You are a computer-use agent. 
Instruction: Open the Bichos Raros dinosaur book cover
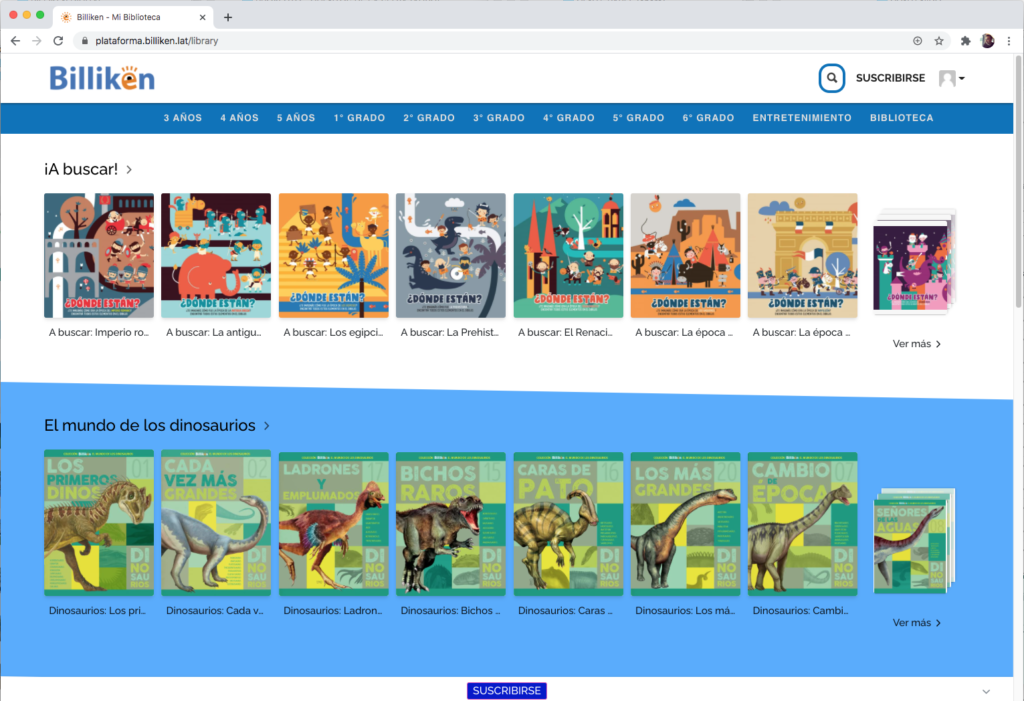pos(450,523)
